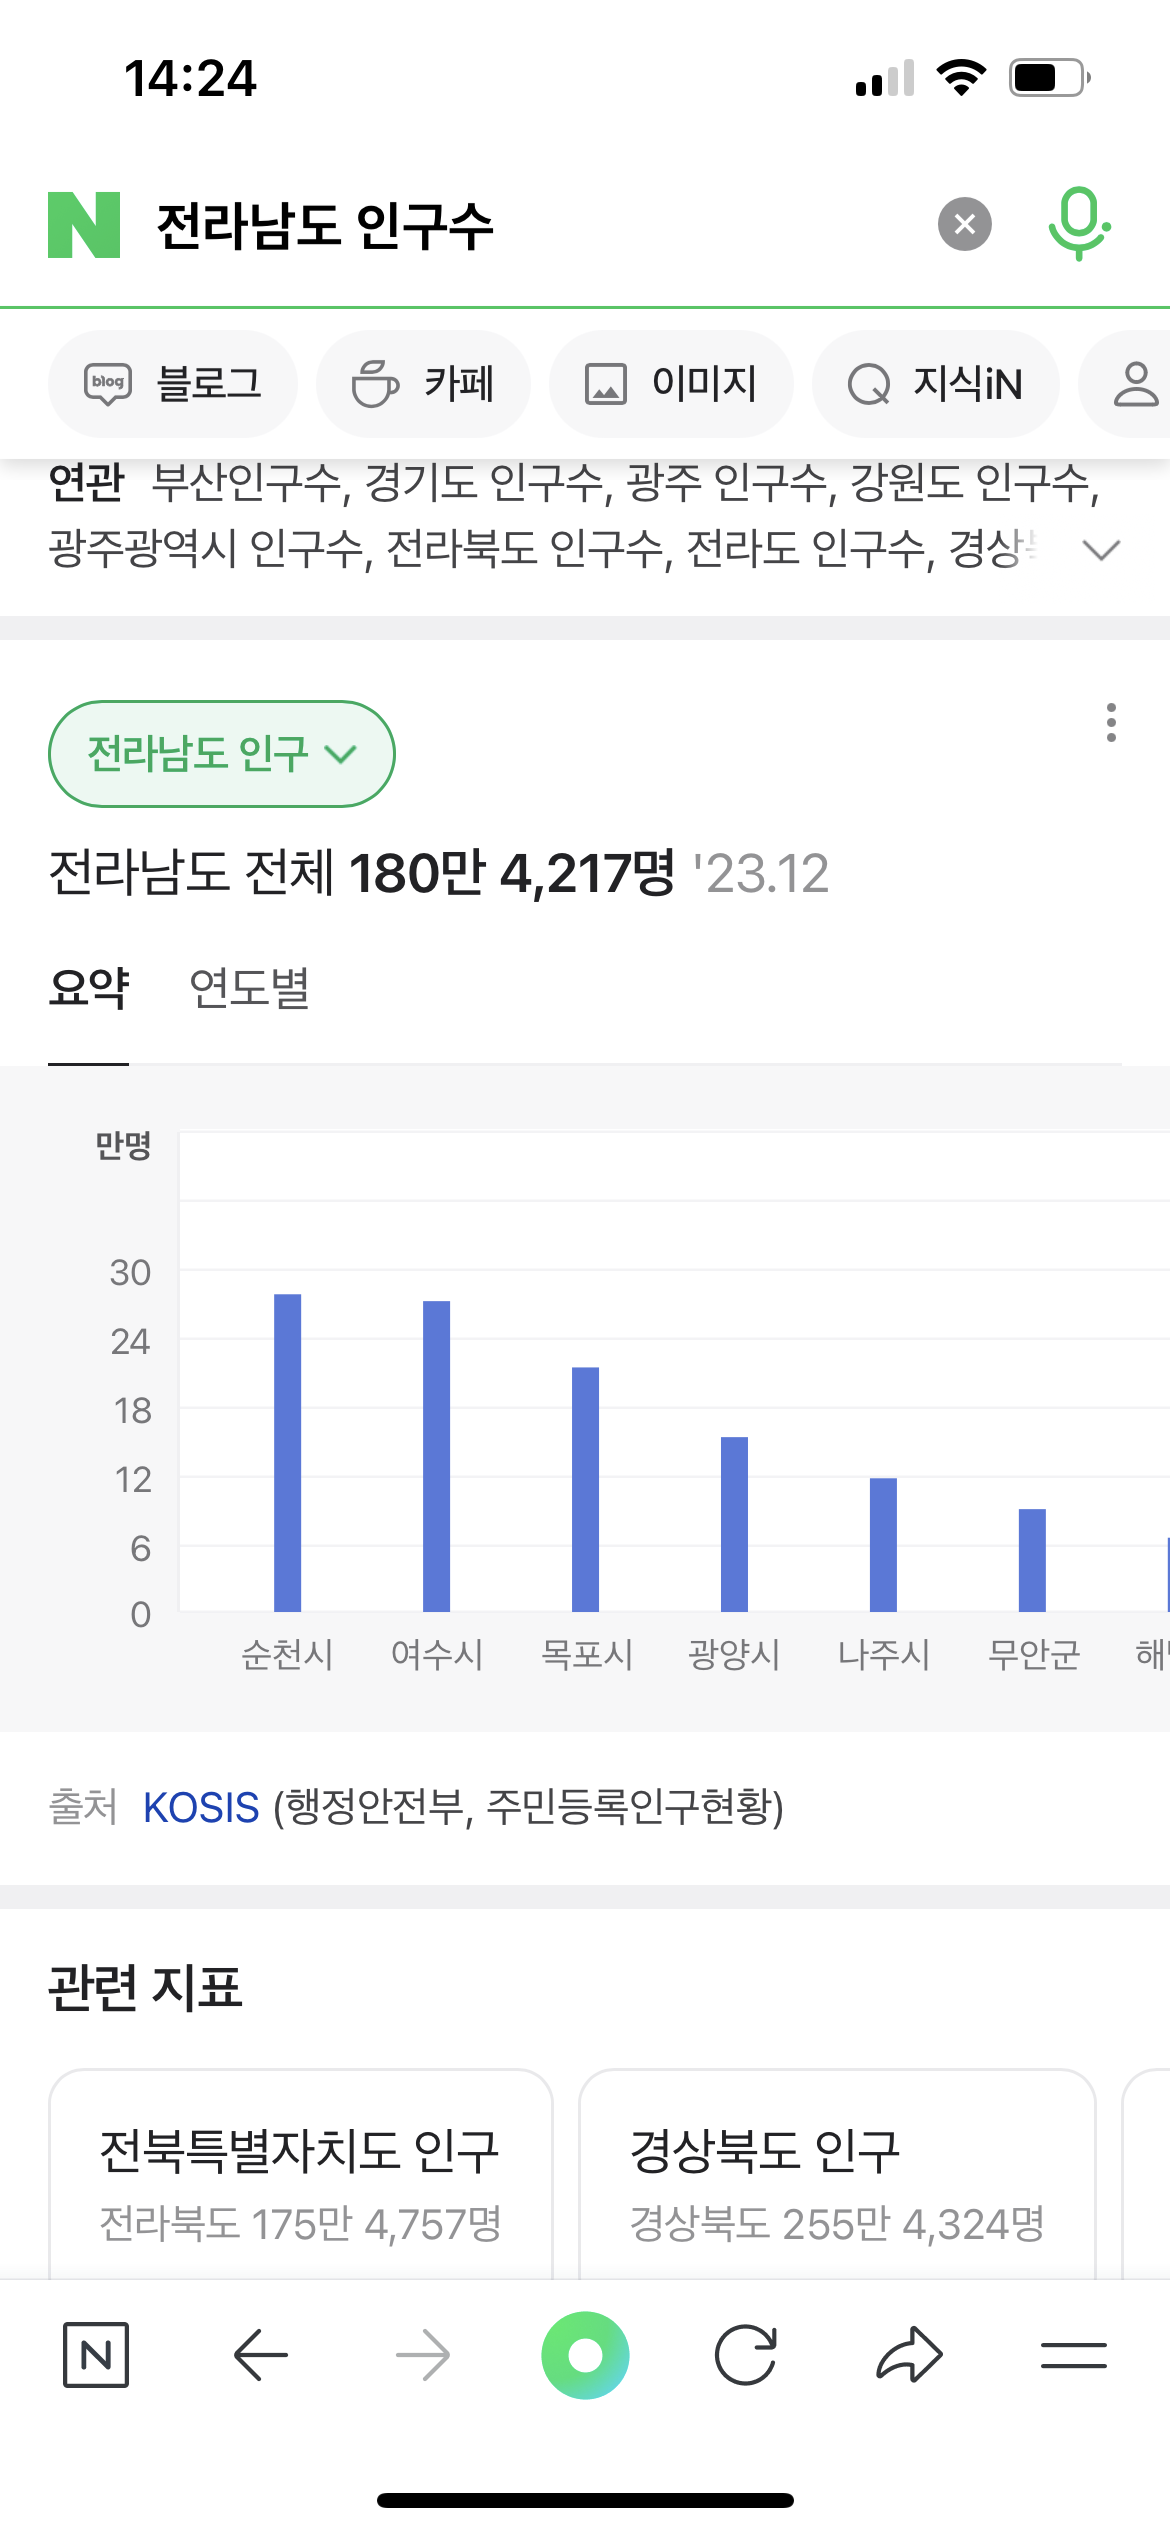Tap the 순천시 bar in chart
The image size is (1170, 2532).
pos(287,1452)
